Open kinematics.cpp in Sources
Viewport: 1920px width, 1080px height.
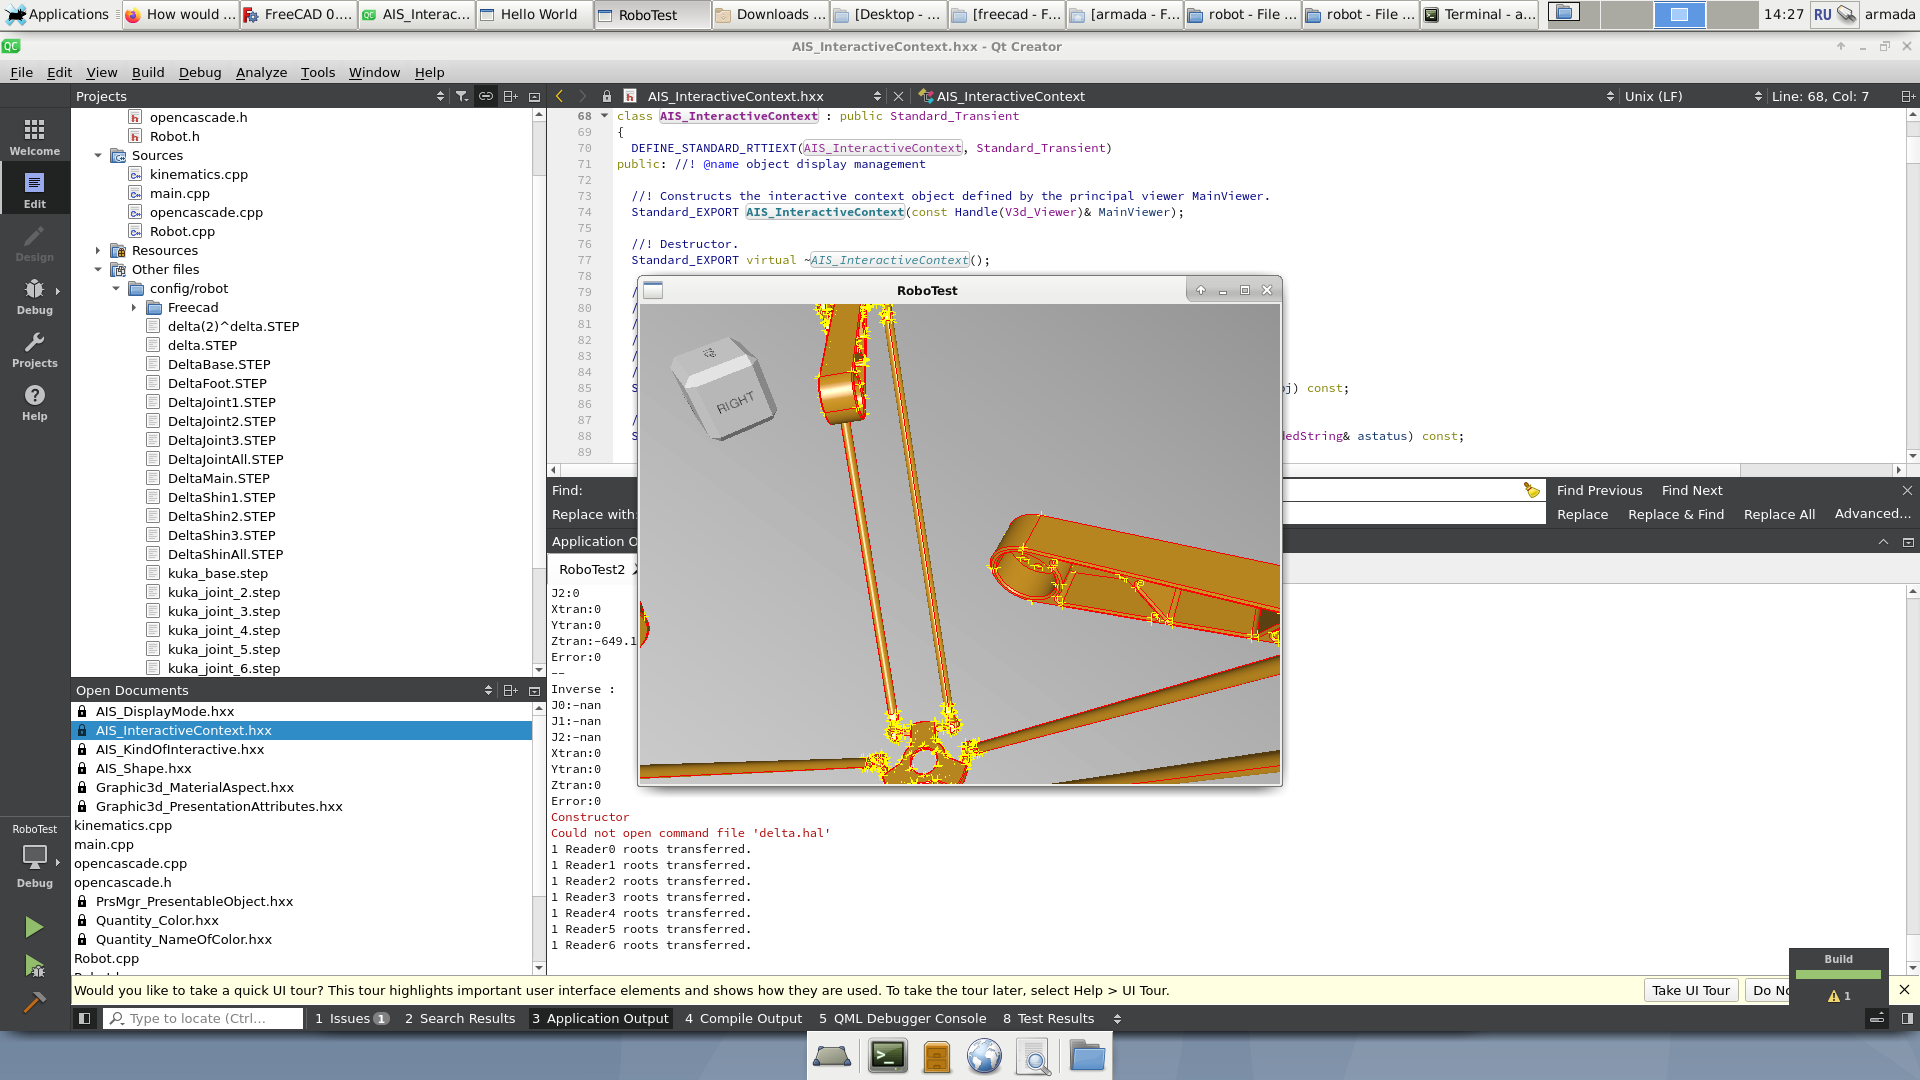(199, 174)
